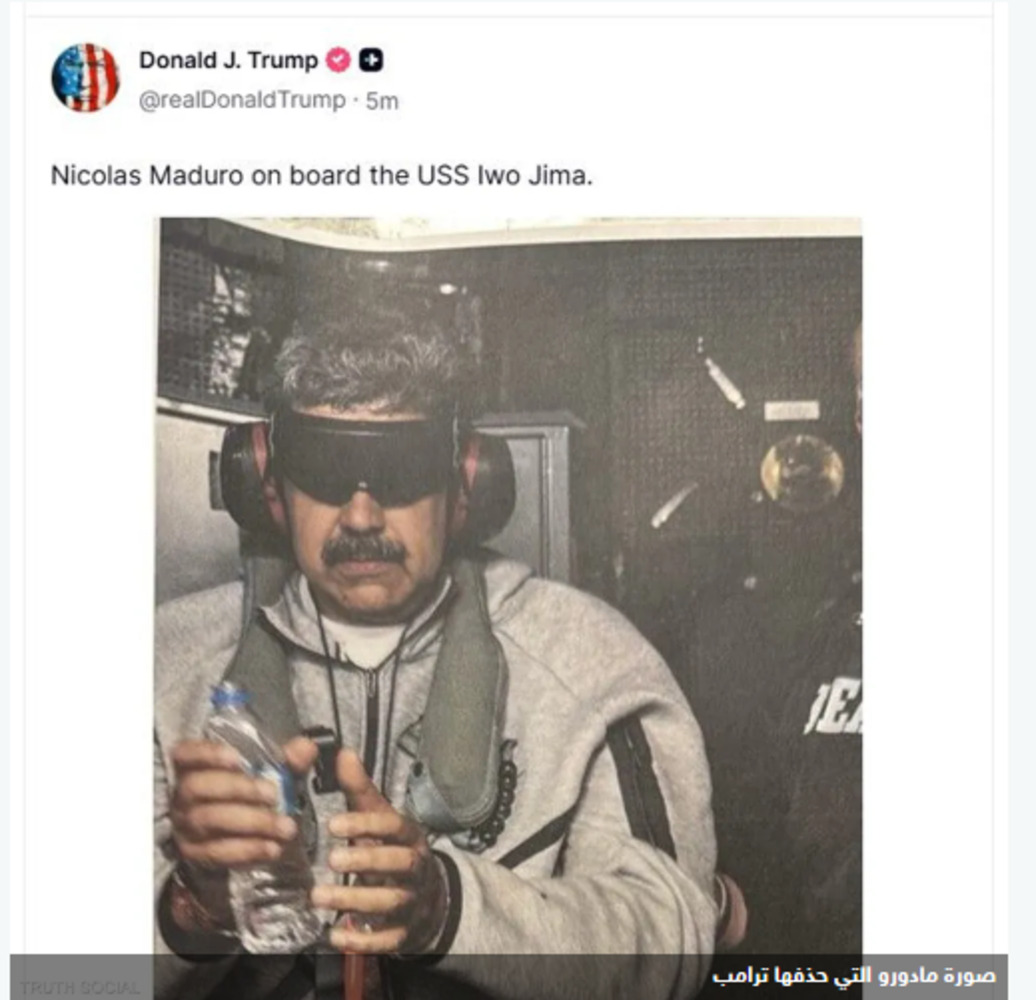Click the dark goggles in the photo

click(364, 454)
